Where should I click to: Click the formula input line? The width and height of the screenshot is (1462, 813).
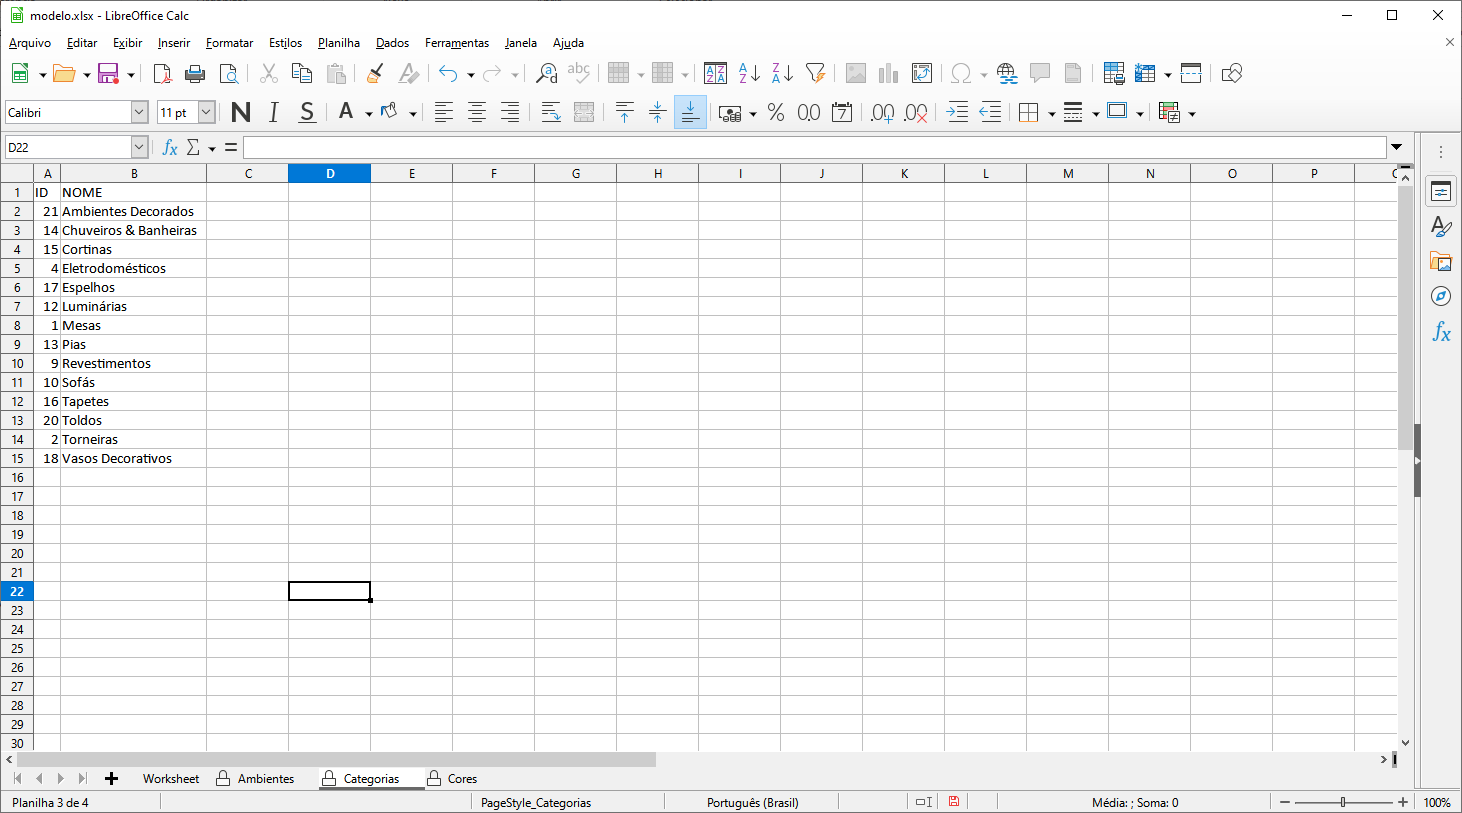tap(814, 147)
